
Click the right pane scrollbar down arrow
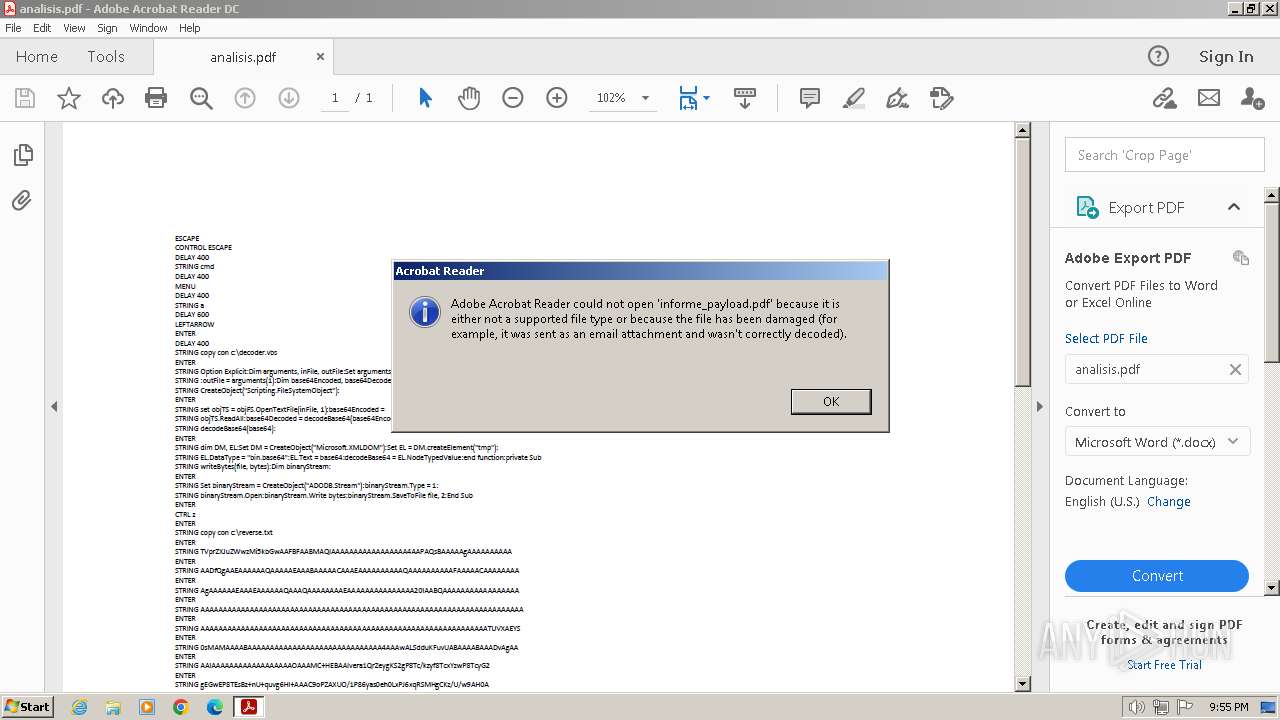(1272, 588)
